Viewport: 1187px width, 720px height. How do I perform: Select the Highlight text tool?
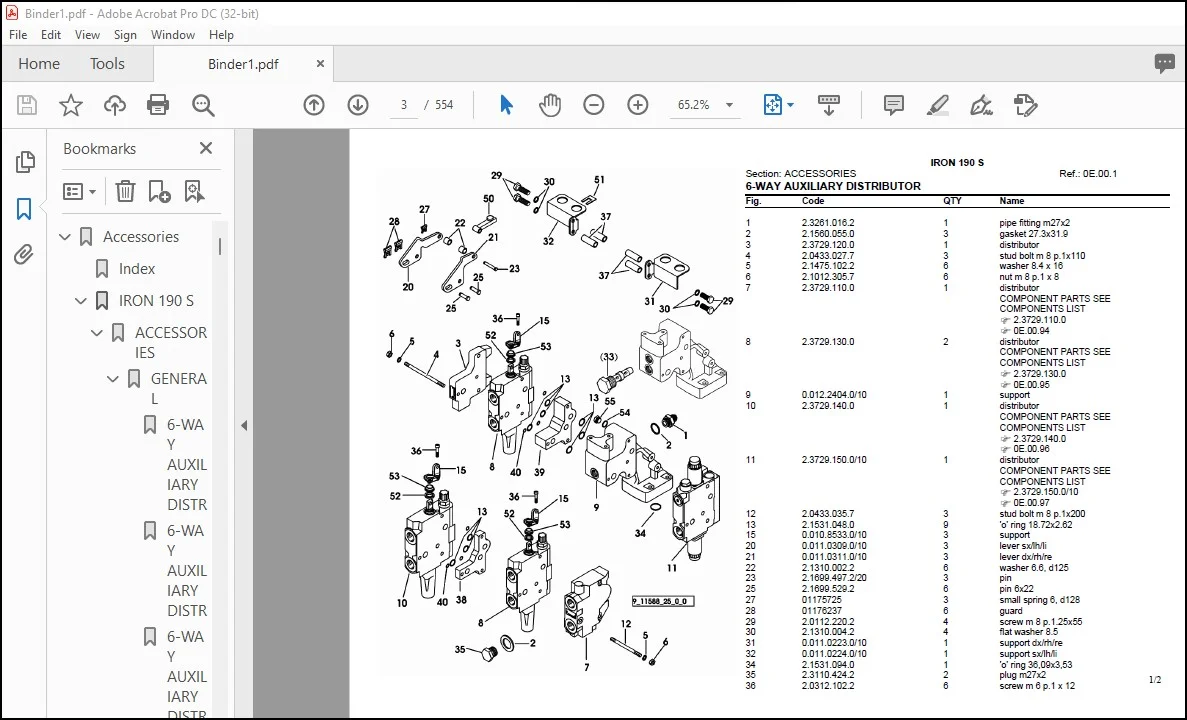pos(938,104)
